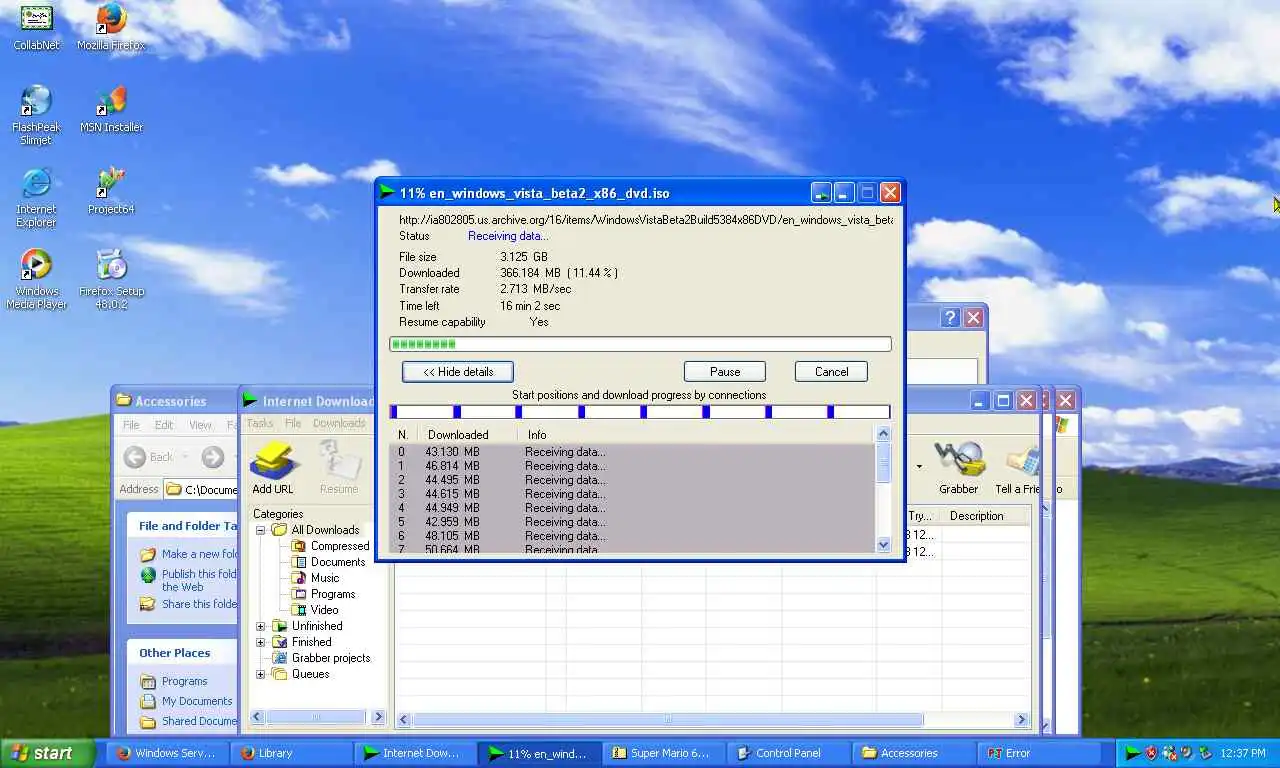
Task: Click the IDM tray icon in system tray
Action: pyautogui.click(x=1133, y=753)
